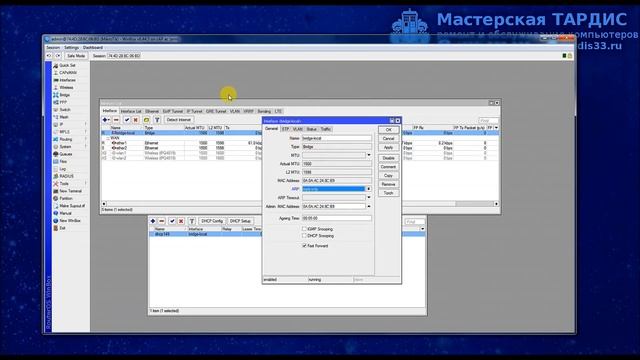640x360 pixels.
Task: Click yellow comment icon in Interface List
Action: click(147, 120)
